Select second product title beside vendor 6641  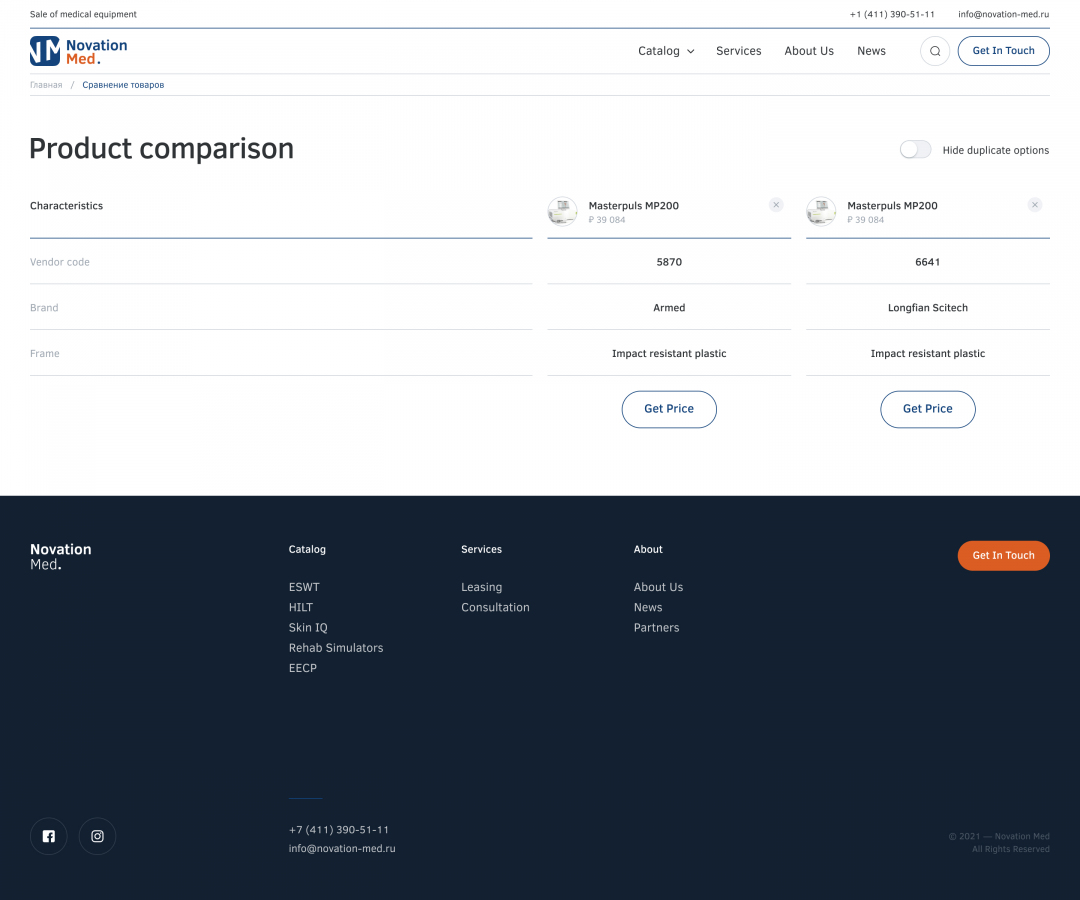892,206
